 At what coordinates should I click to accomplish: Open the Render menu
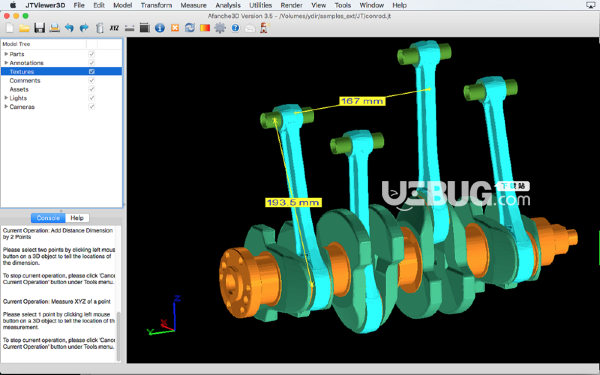[x=291, y=5]
